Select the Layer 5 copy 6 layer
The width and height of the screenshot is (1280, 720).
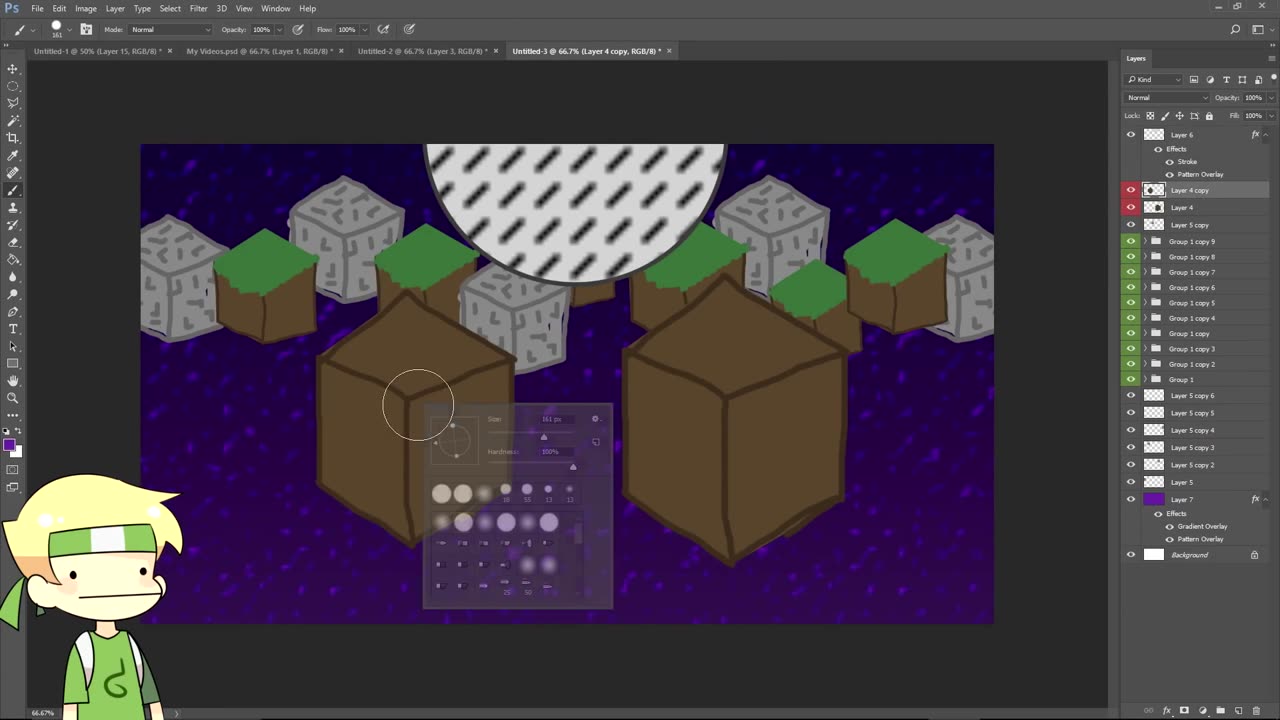(x=1196, y=395)
